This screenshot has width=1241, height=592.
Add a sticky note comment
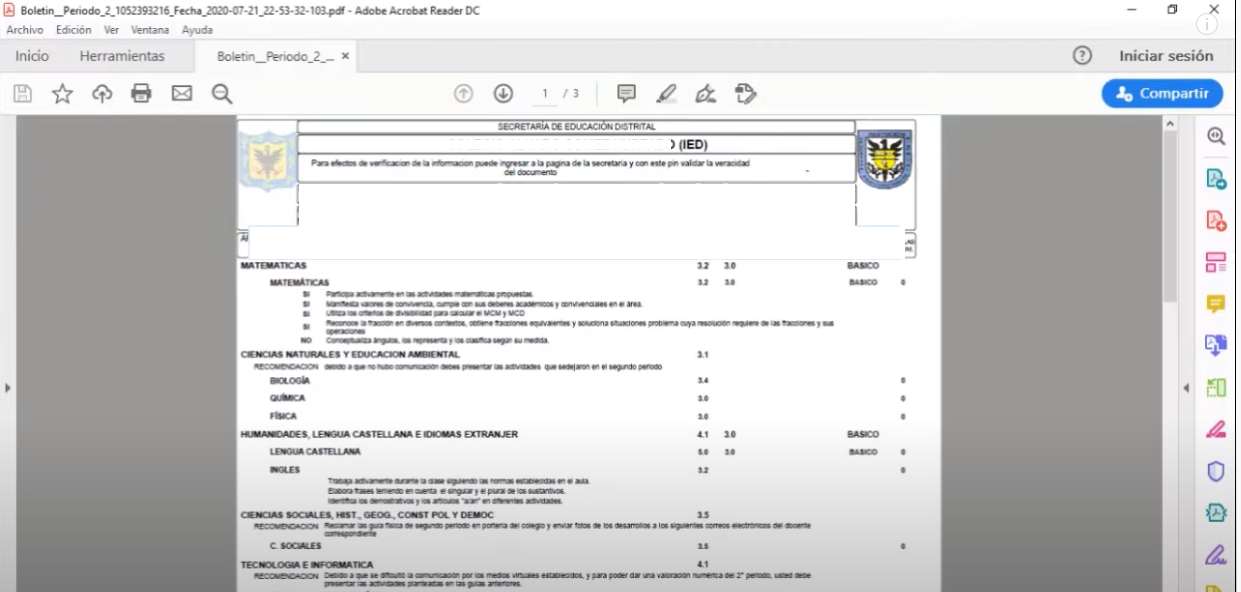coord(626,94)
